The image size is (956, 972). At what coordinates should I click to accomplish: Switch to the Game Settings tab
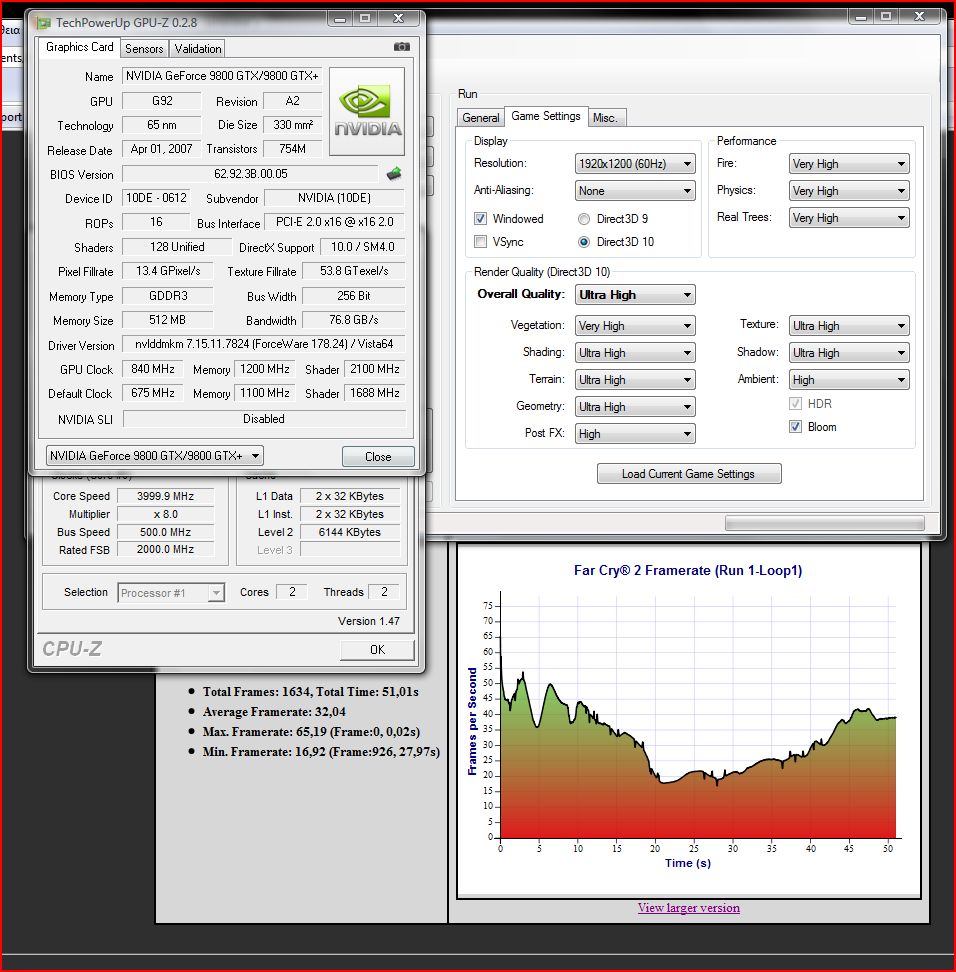(546, 116)
